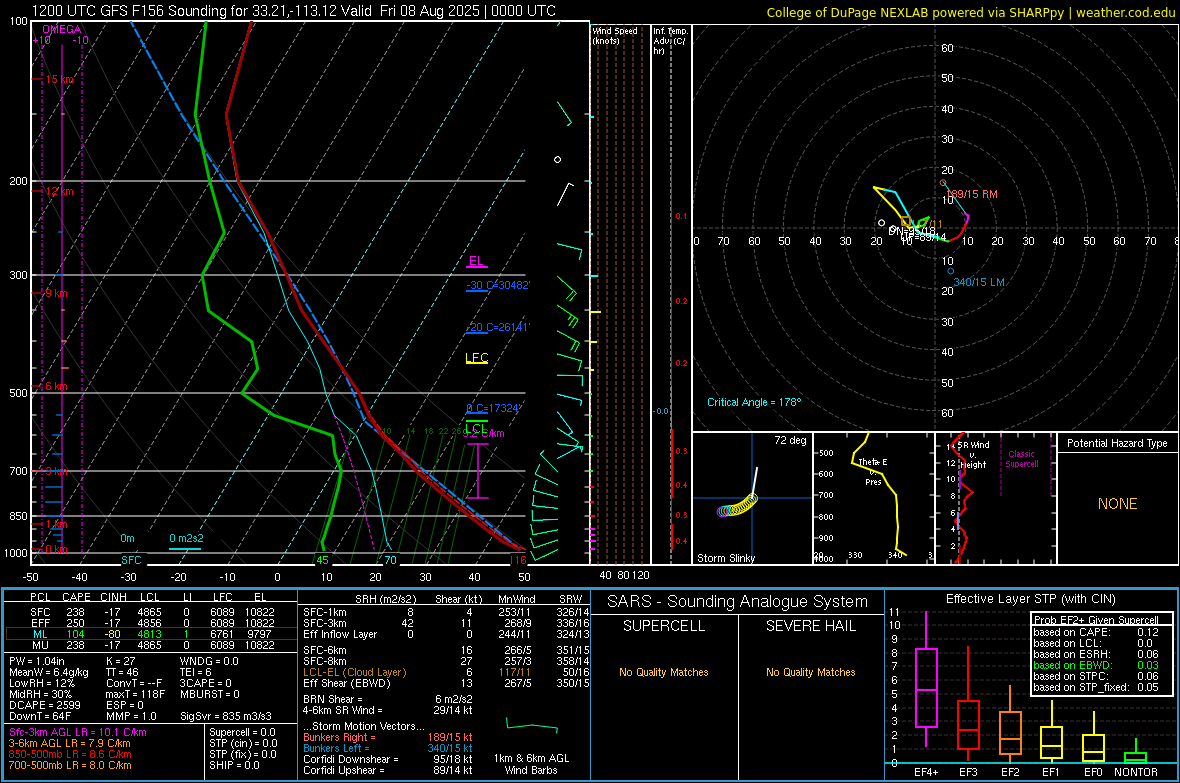Click the Bunkers Right = 189/15 kt line

pyautogui.click(x=388, y=738)
